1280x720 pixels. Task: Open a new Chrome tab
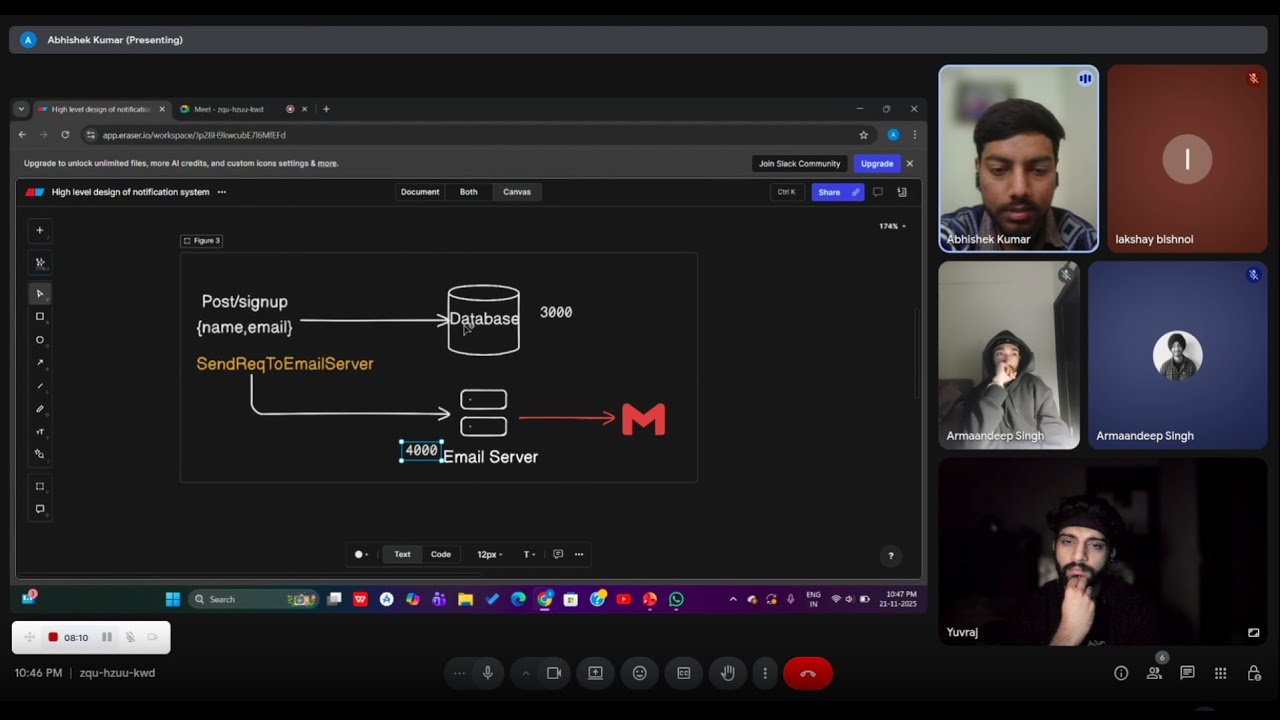tap(326, 109)
